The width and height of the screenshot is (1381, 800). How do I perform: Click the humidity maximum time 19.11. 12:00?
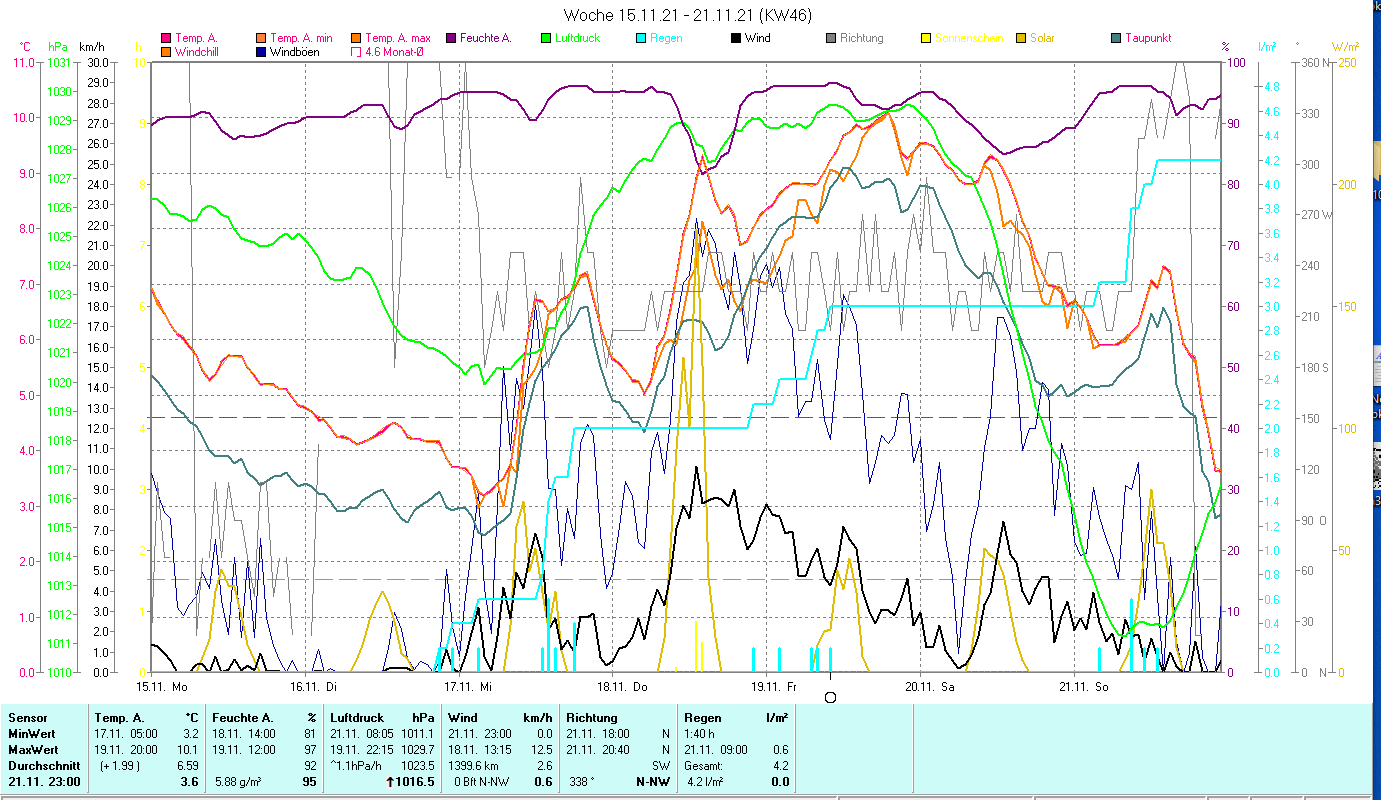click(245, 750)
